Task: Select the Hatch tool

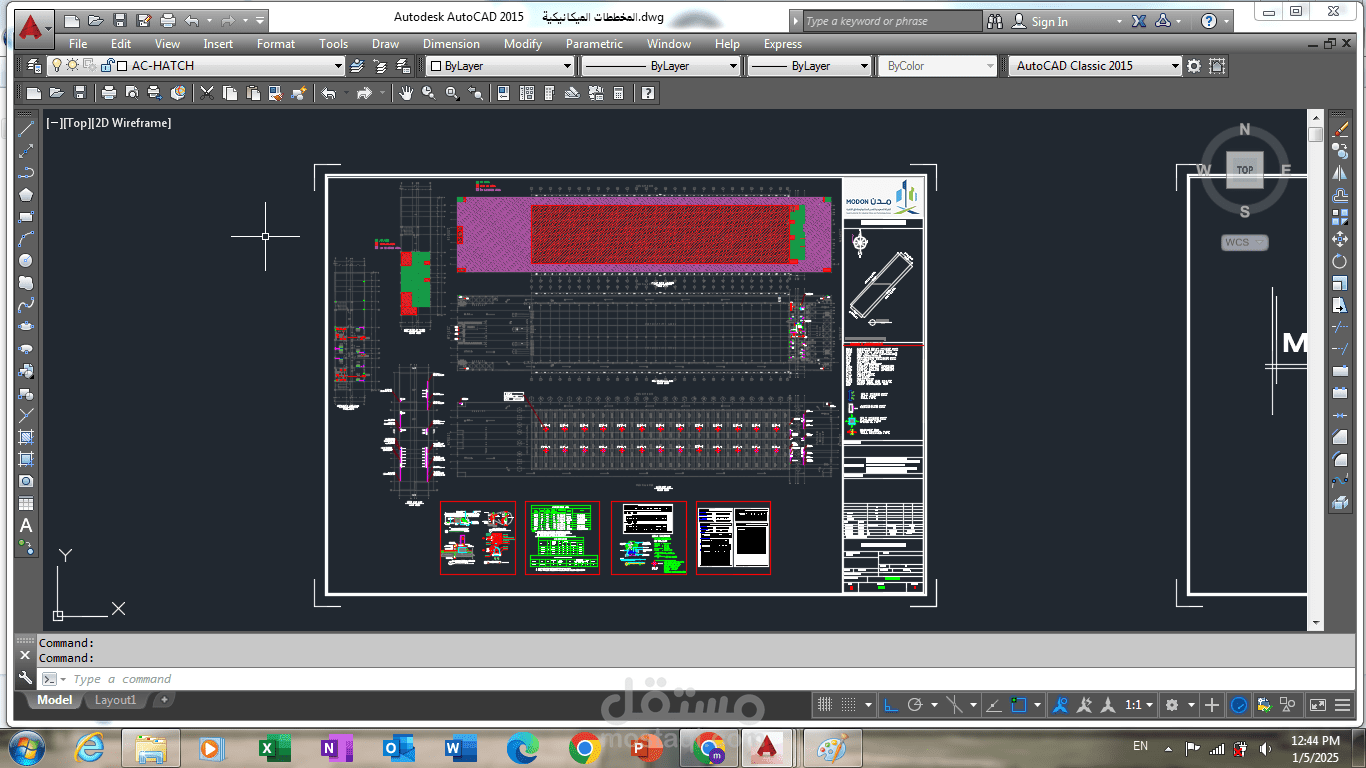Action: 26,437
